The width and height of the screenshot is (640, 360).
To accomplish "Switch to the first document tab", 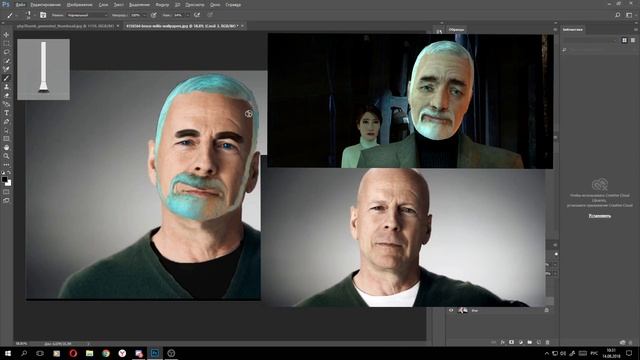I will click(x=64, y=26).
